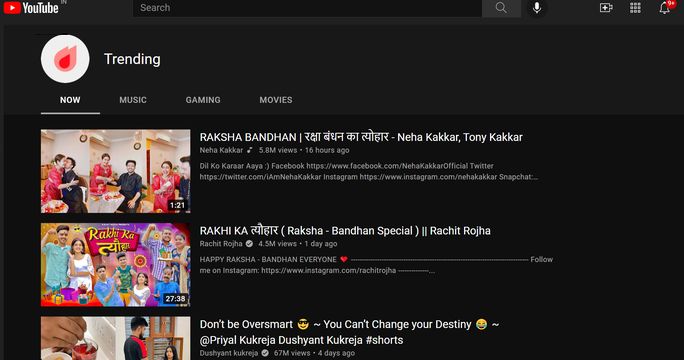Image resolution: width=684 pixels, height=360 pixels.
Task: Open the create video icon
Action: 606,8
